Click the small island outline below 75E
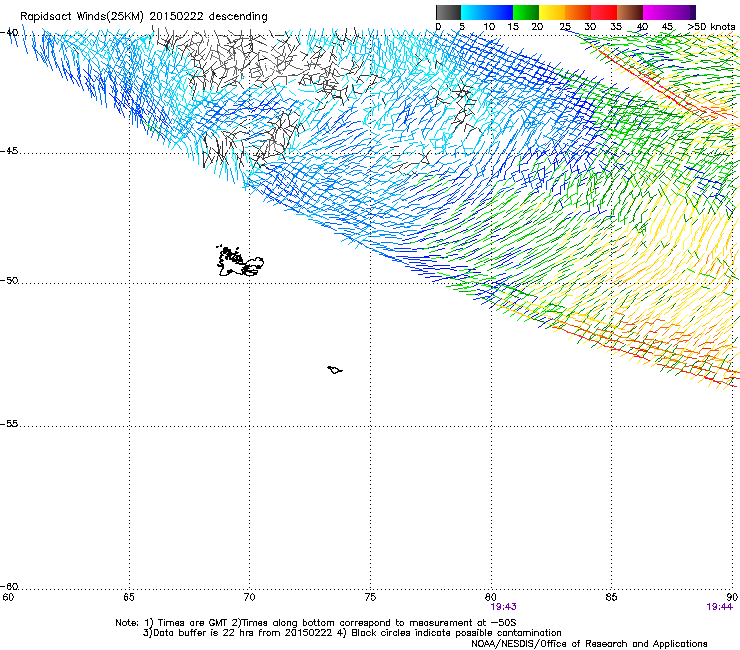The height and width of the screenshot is (650, 740). coord(335,370)
